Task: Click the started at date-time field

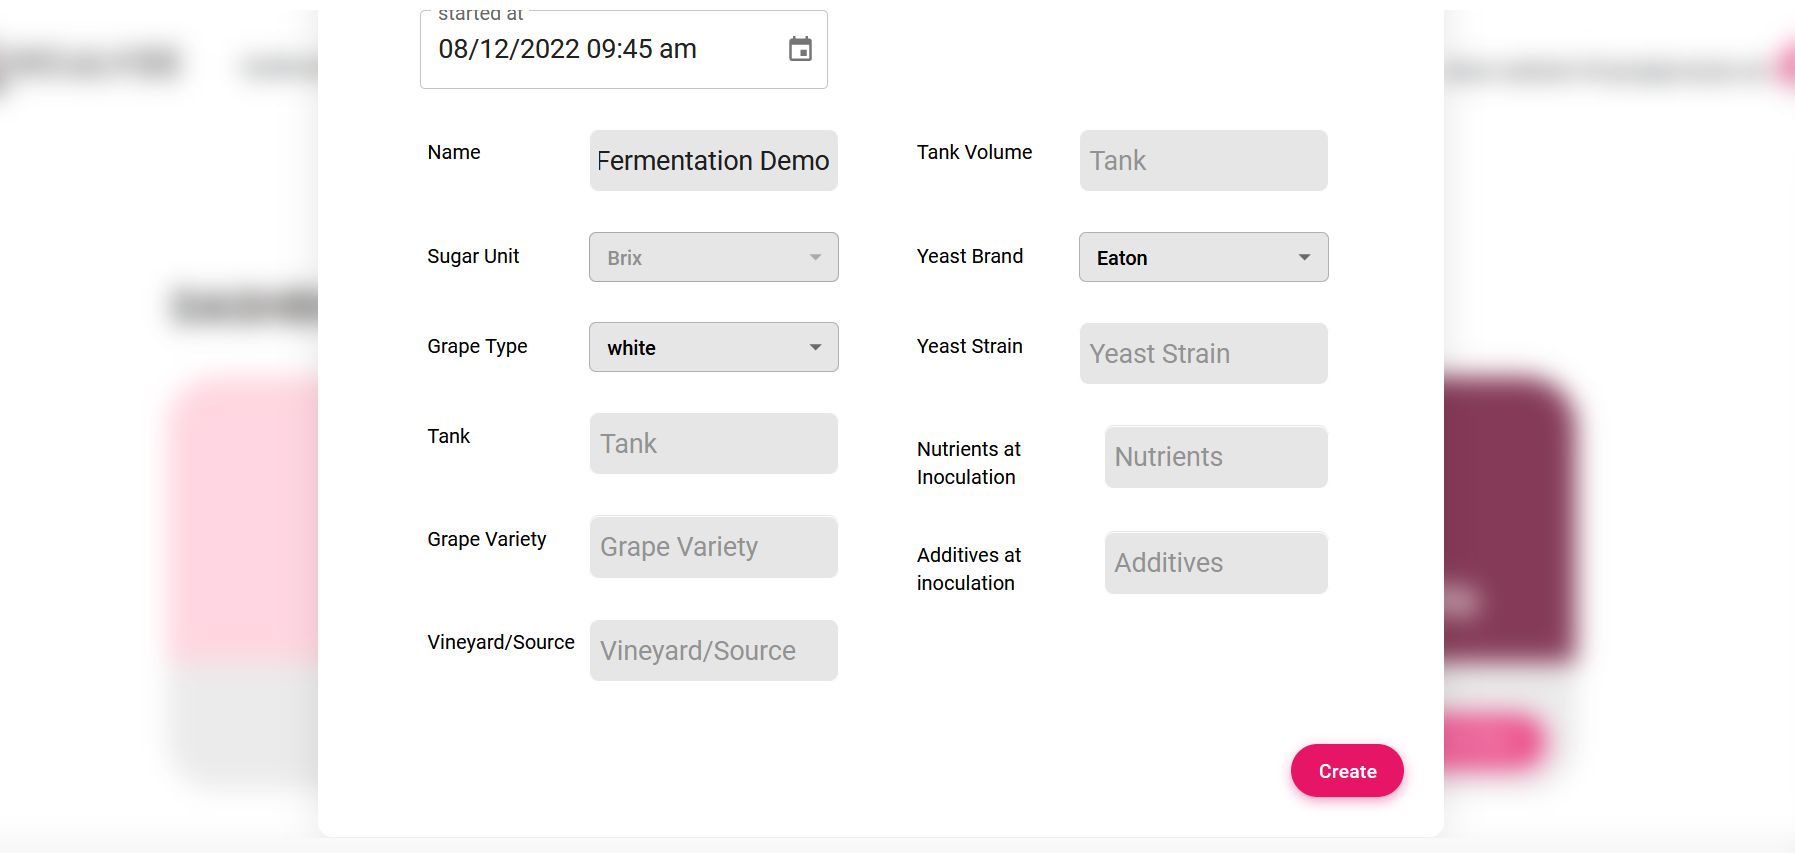Action: pyautogui.click(x=600, y=49)
